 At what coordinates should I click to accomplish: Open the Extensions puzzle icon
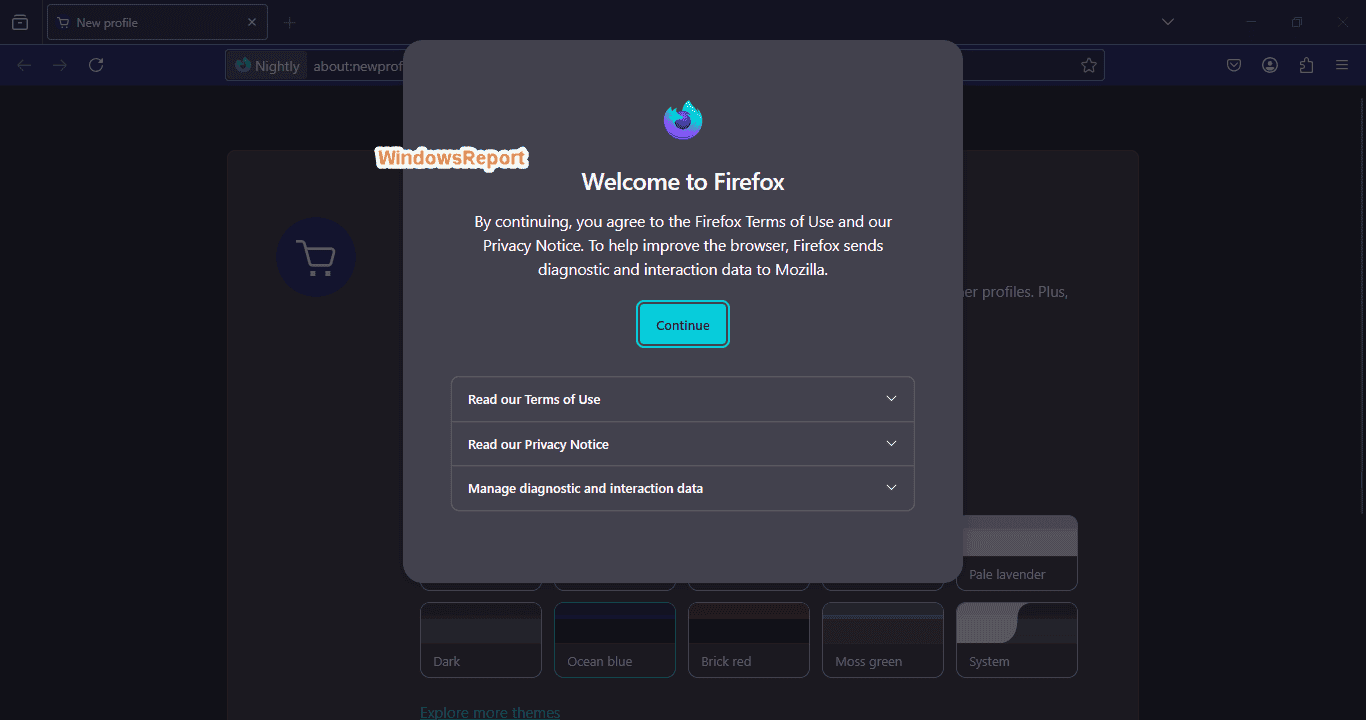click(x=1306, y=65)
